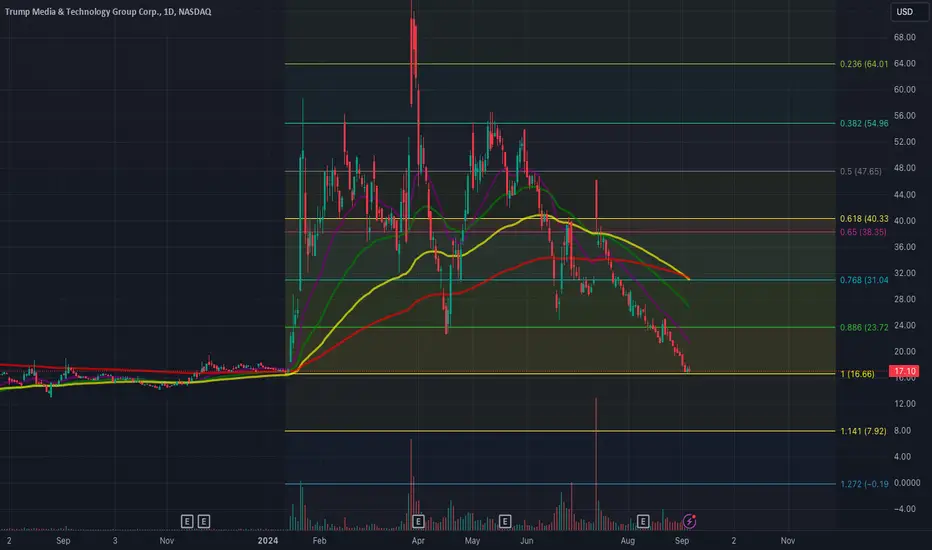Select the 0.5 (47.65) Fibonacci label
The image size is (932, 550).
pyautogui.click(x=861, y=171)
